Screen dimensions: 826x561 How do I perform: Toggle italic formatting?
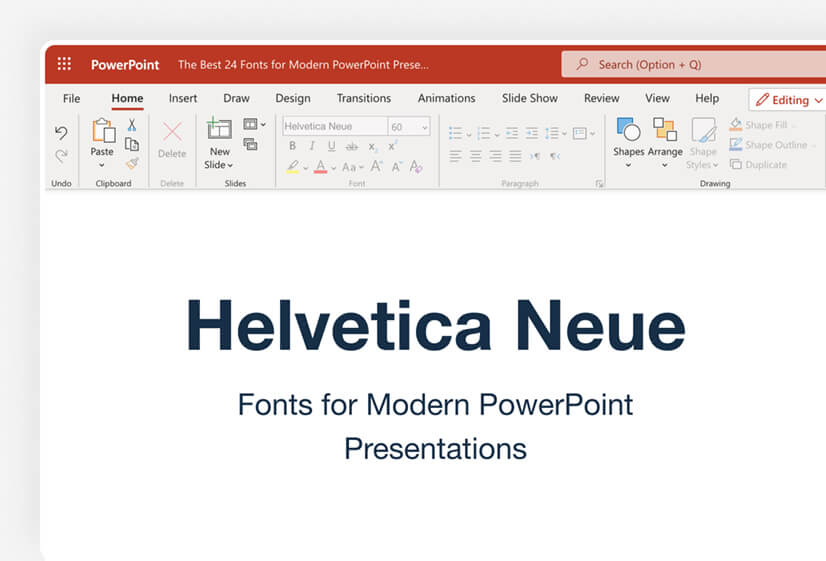(312, 146)
